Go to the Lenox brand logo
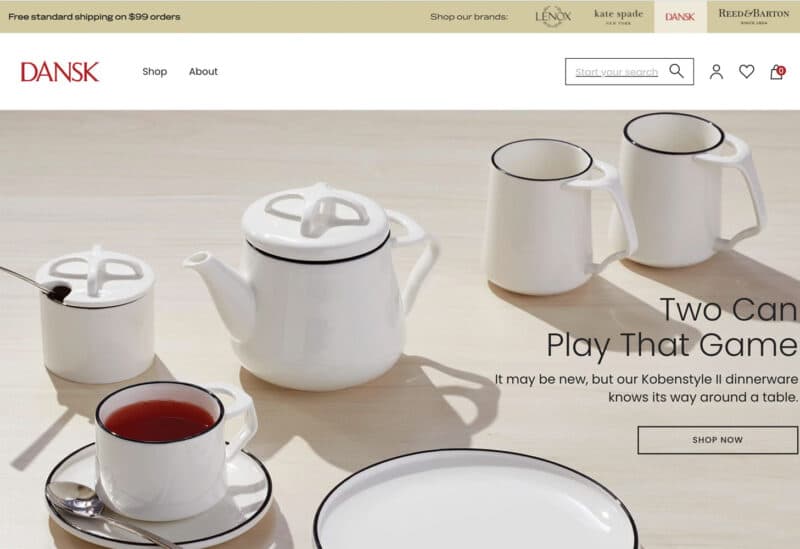Screen dimensions: 800x549 click(553, 16)
